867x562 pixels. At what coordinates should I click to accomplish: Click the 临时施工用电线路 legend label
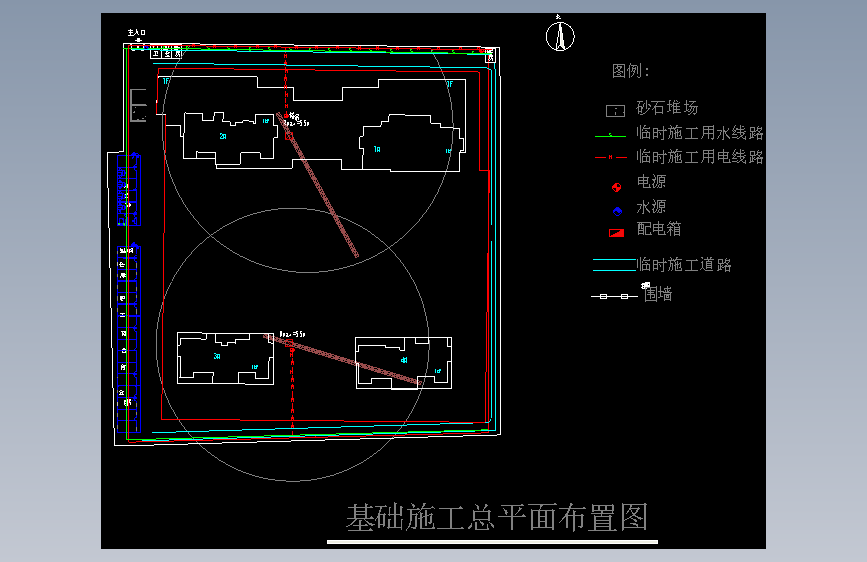tap(700, 157)
